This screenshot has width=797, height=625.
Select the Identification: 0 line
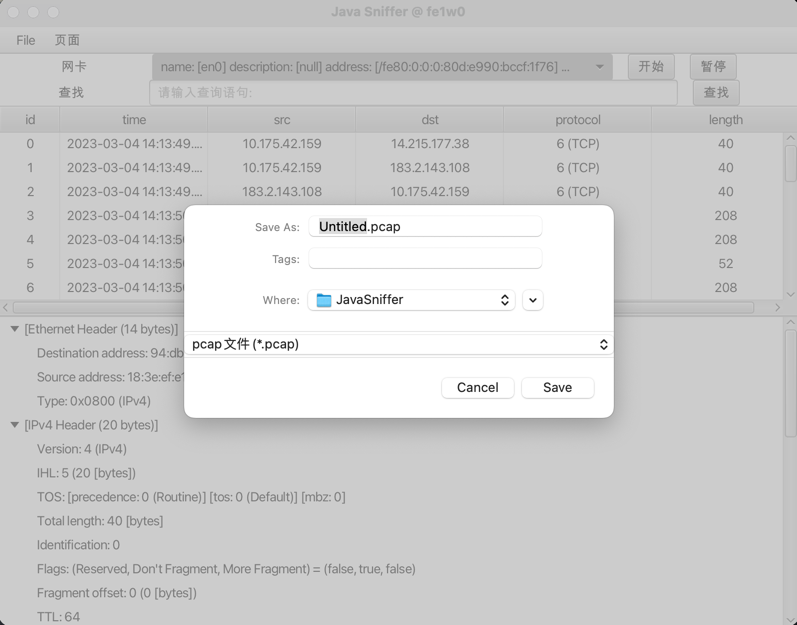pyautogui.click(x=78, y=545)
